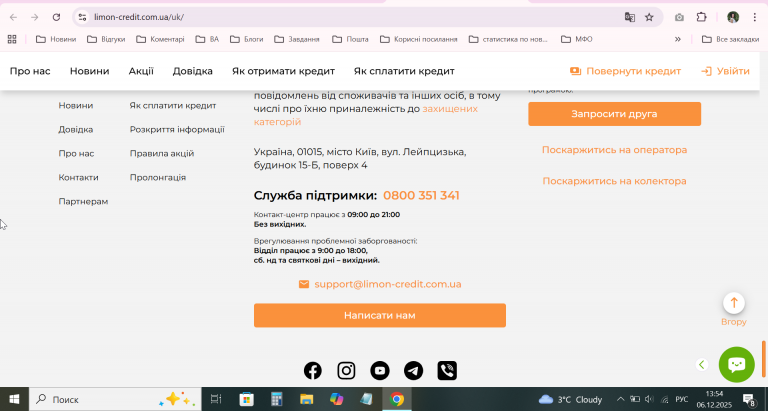Screen dimensions: 768x411
Task: Open the Корисні посилання bookmarks folder
Action: coord(419,39)
